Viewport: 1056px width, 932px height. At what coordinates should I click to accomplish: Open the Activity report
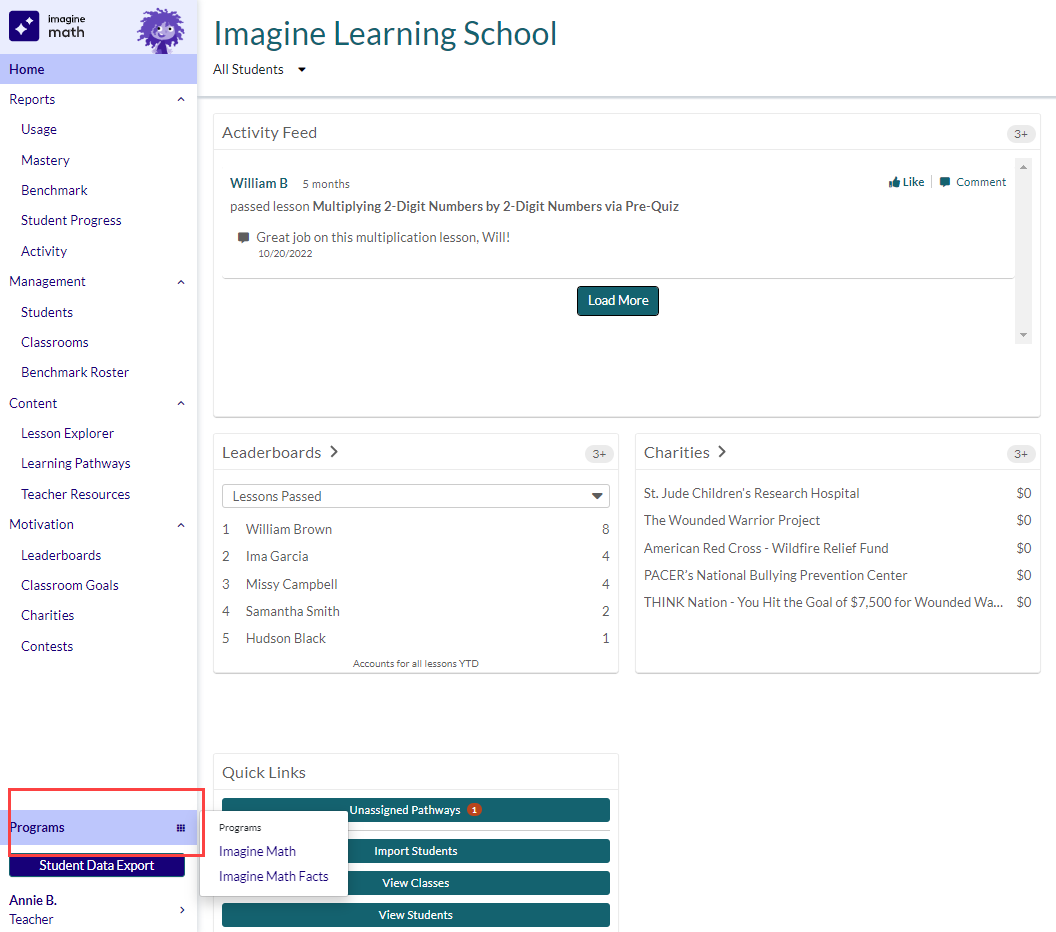tap(44, 251)
